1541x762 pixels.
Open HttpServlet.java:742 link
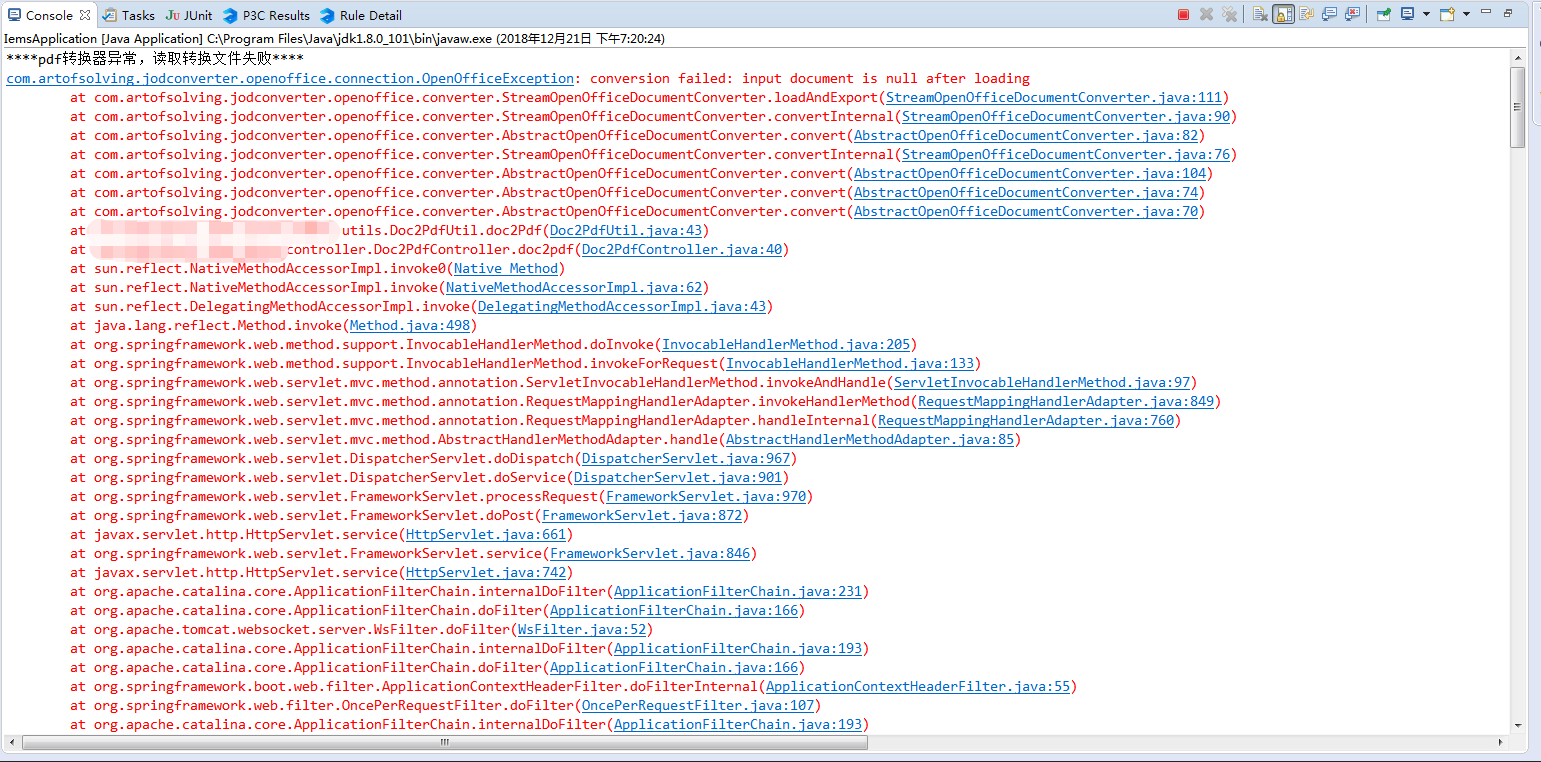486,572
